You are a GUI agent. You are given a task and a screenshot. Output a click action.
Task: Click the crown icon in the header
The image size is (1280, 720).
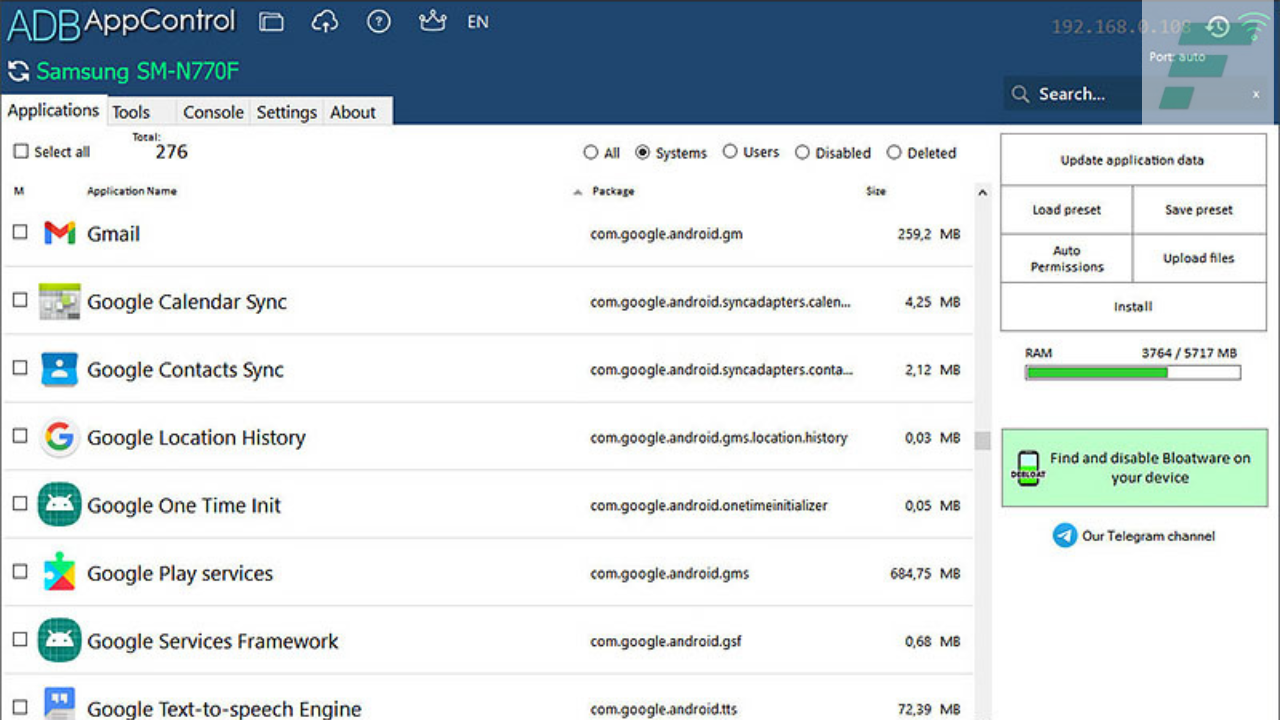coord(432,21)
